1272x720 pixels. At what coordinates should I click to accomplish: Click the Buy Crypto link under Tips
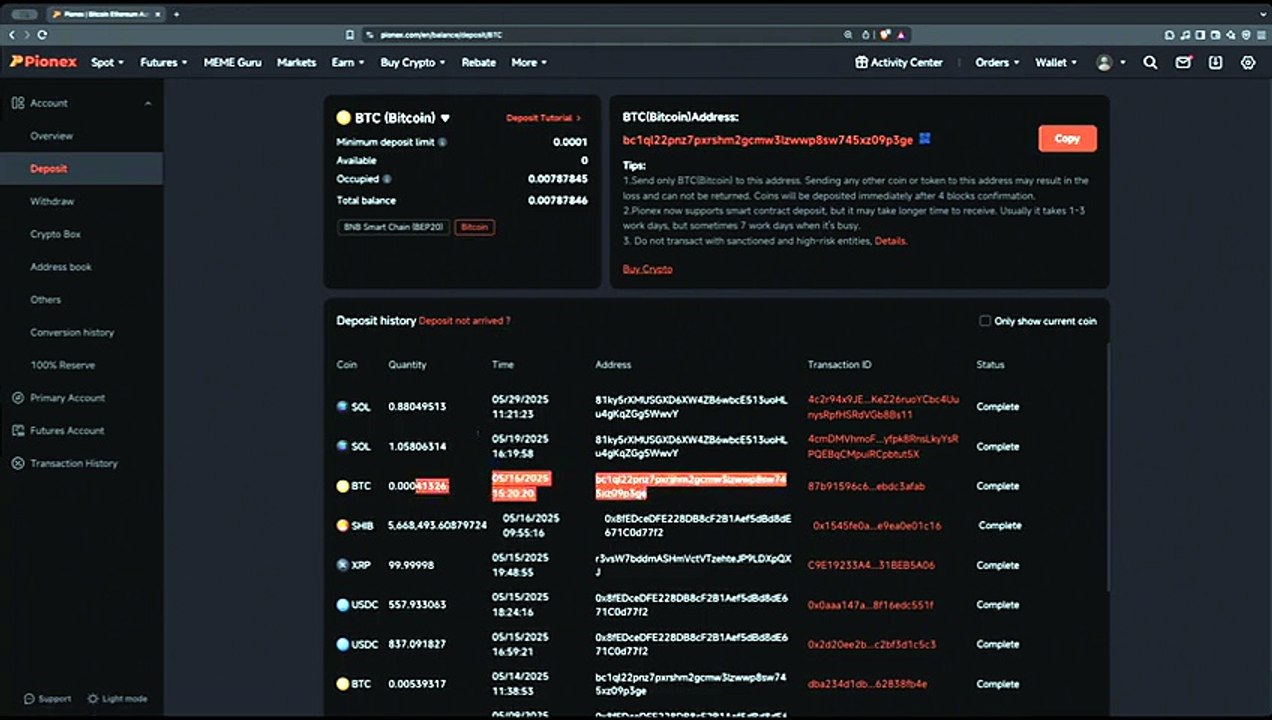click(x=647, y=269)
